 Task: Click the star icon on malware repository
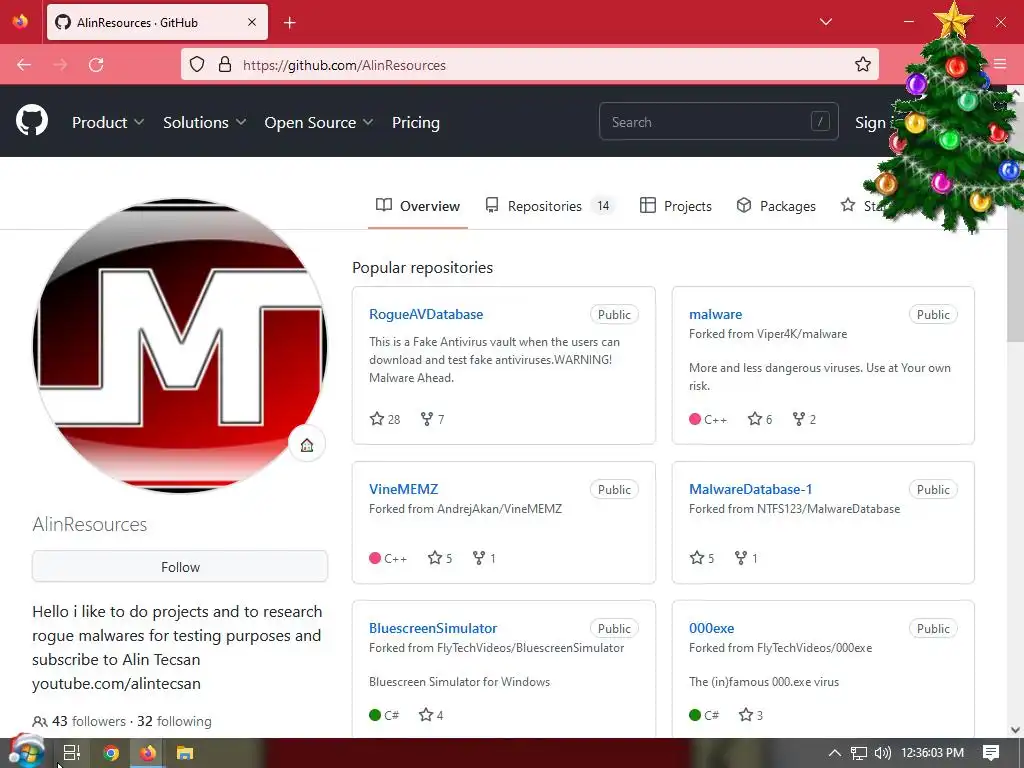[755, 419]
